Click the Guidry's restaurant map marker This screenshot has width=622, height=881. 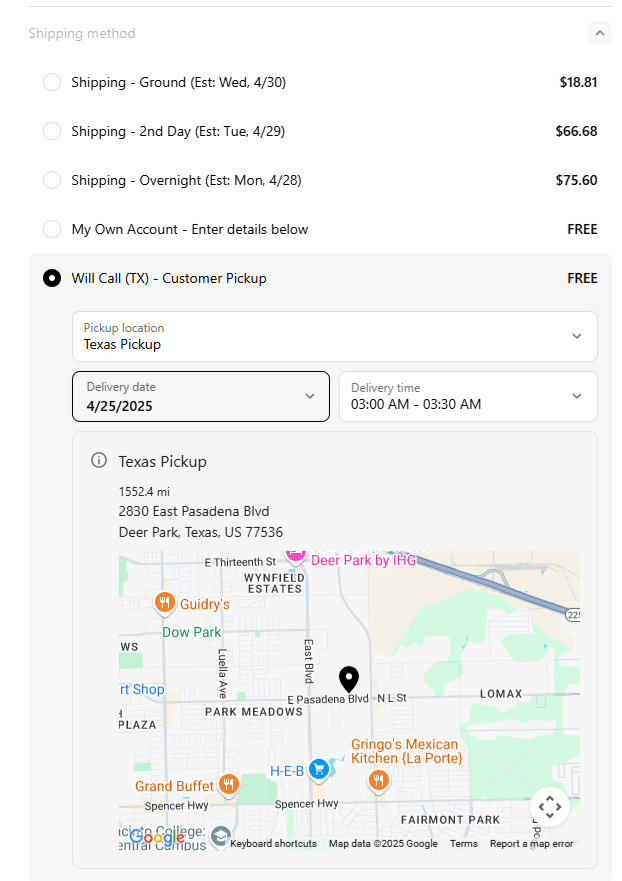click(165, 603)
